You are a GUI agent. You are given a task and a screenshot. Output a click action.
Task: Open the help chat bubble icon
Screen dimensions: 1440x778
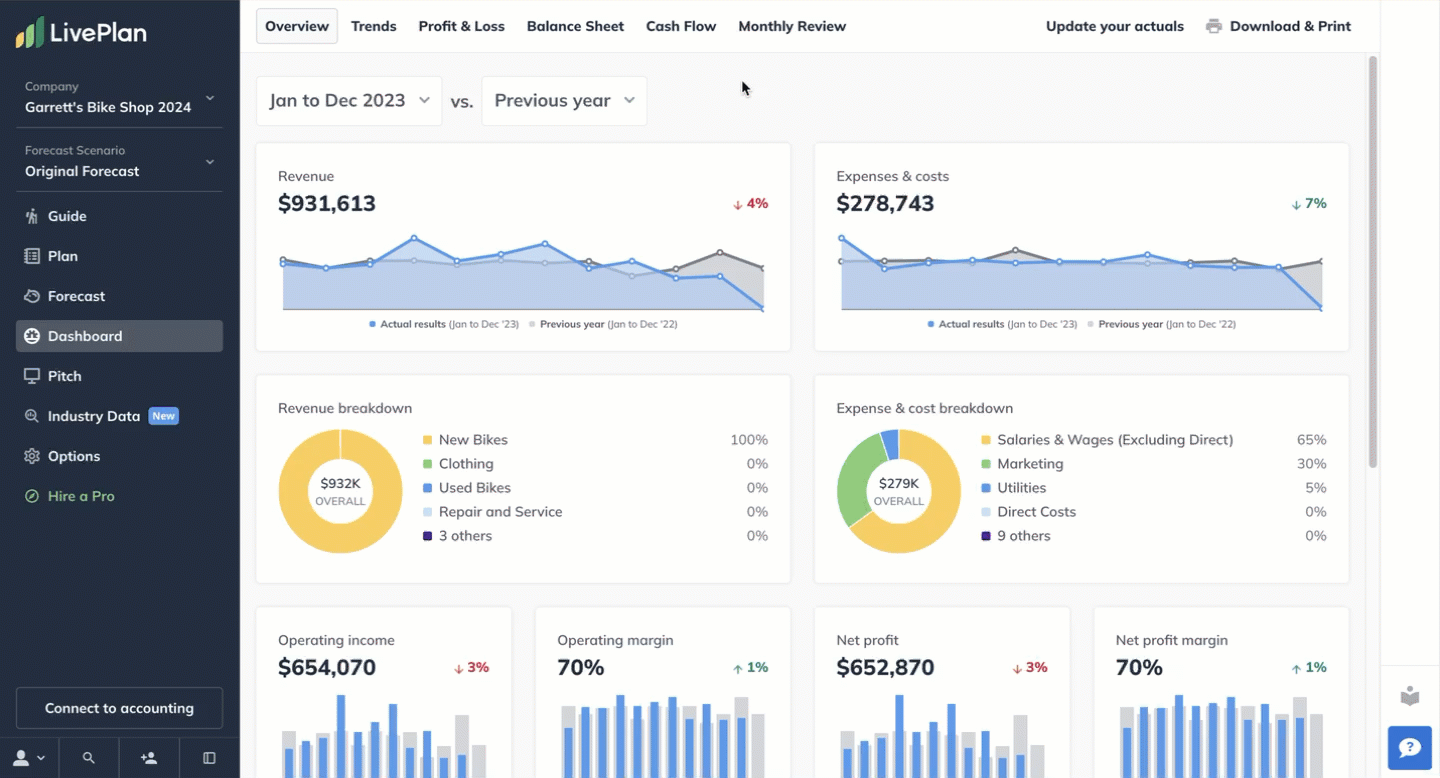click(1410, 748)
